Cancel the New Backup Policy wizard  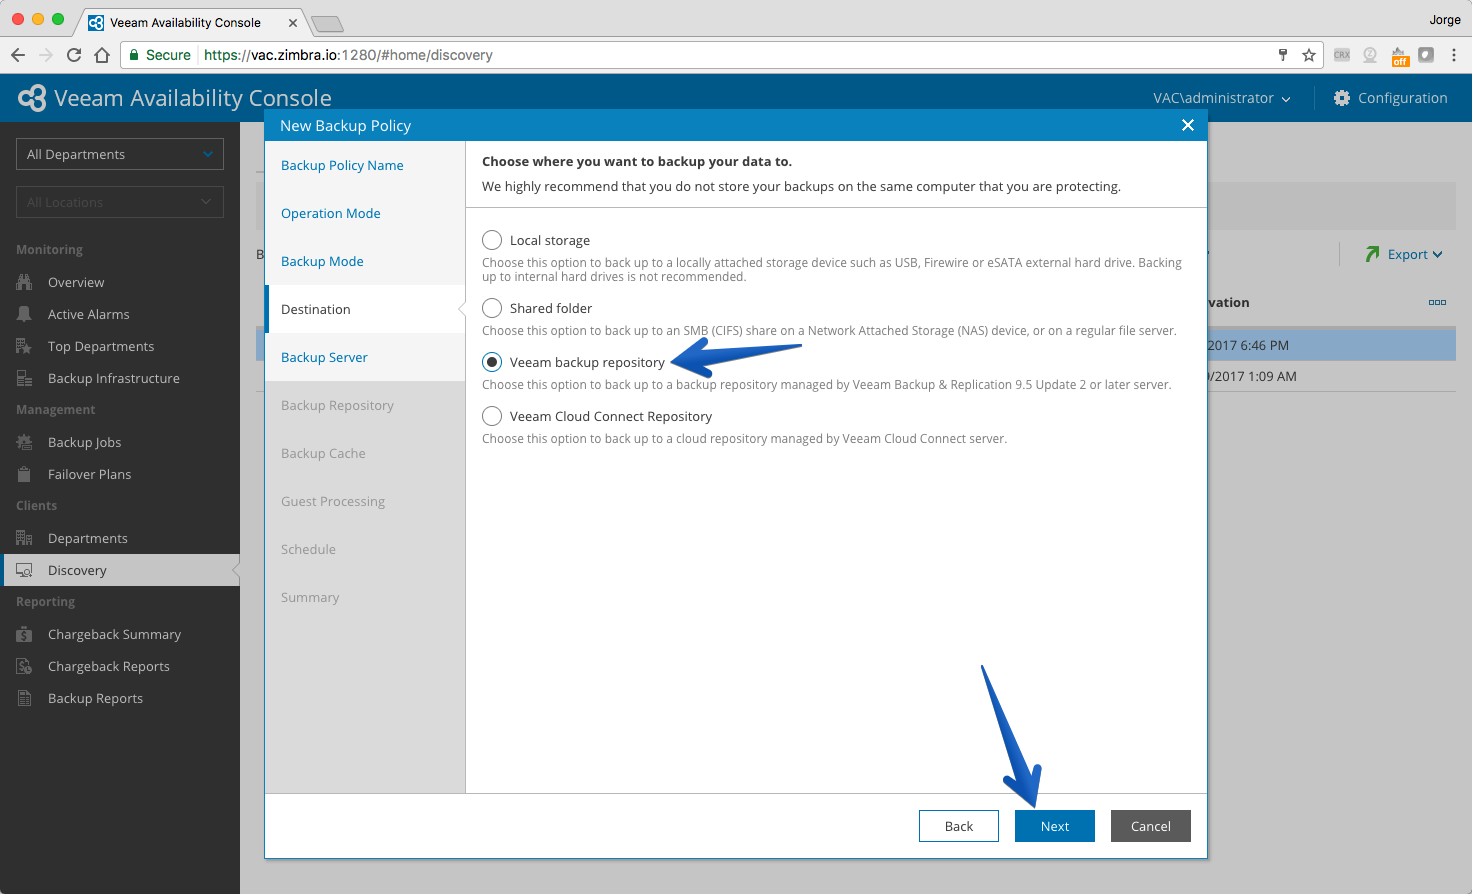pyautogui.click(x=1151, y=826)
